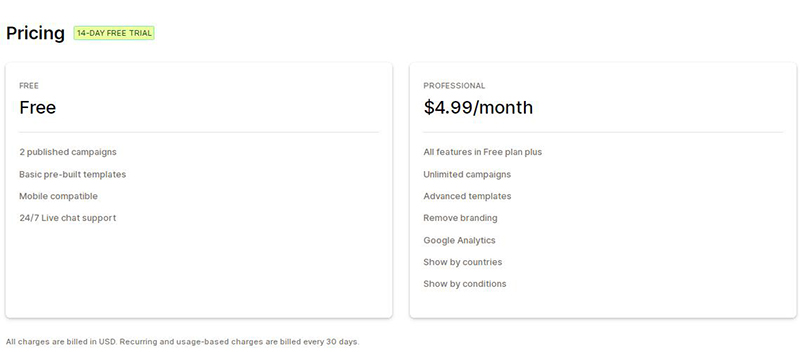
Task: Click the PROFESSIONAL plan label
Action: pyautogui.click(x=454, y=86)
